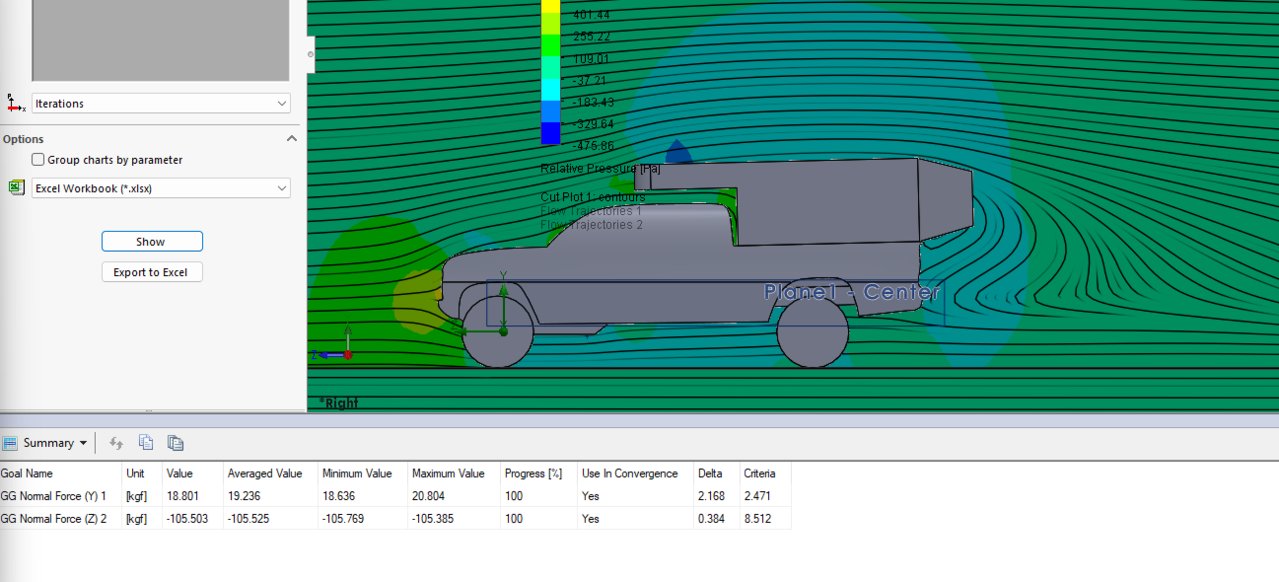Image resolution: width=1279 pixels, height=582 pixels.
Task: Click the Minimum Value column header
Action: tap(357, 473)
